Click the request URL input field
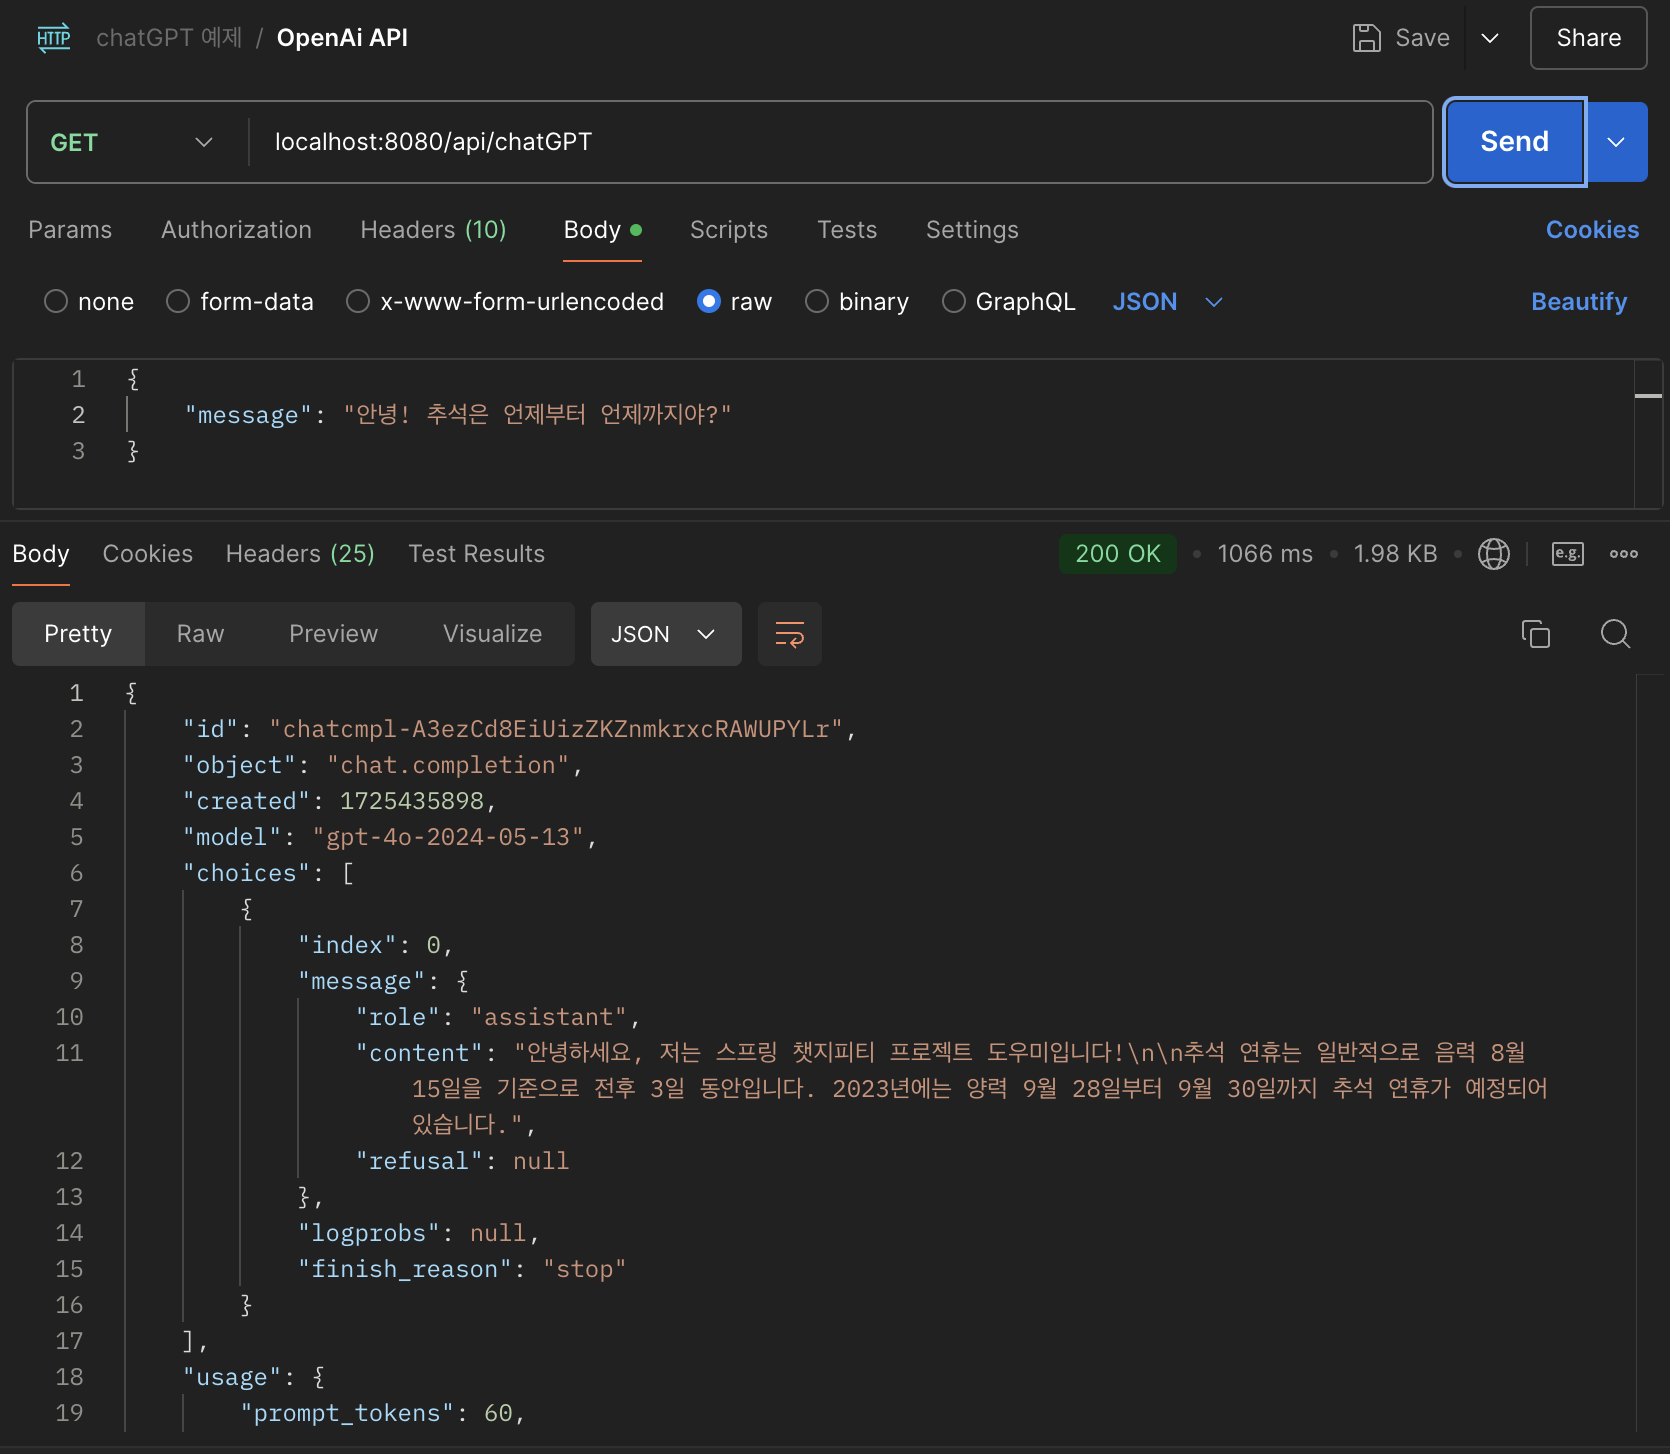This screenshot has width=1670, height=1454. [x=840, y=142]
